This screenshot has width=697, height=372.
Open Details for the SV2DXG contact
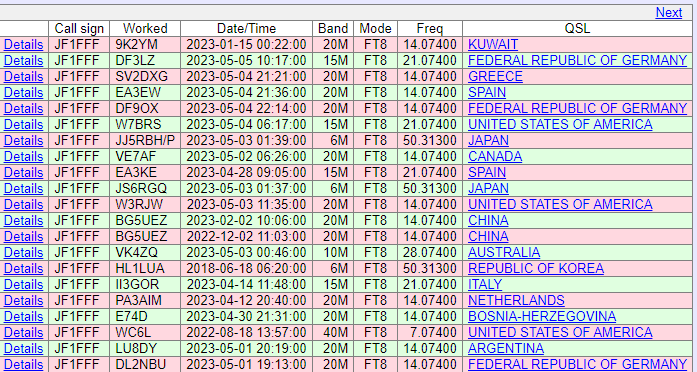pos(24,76)
